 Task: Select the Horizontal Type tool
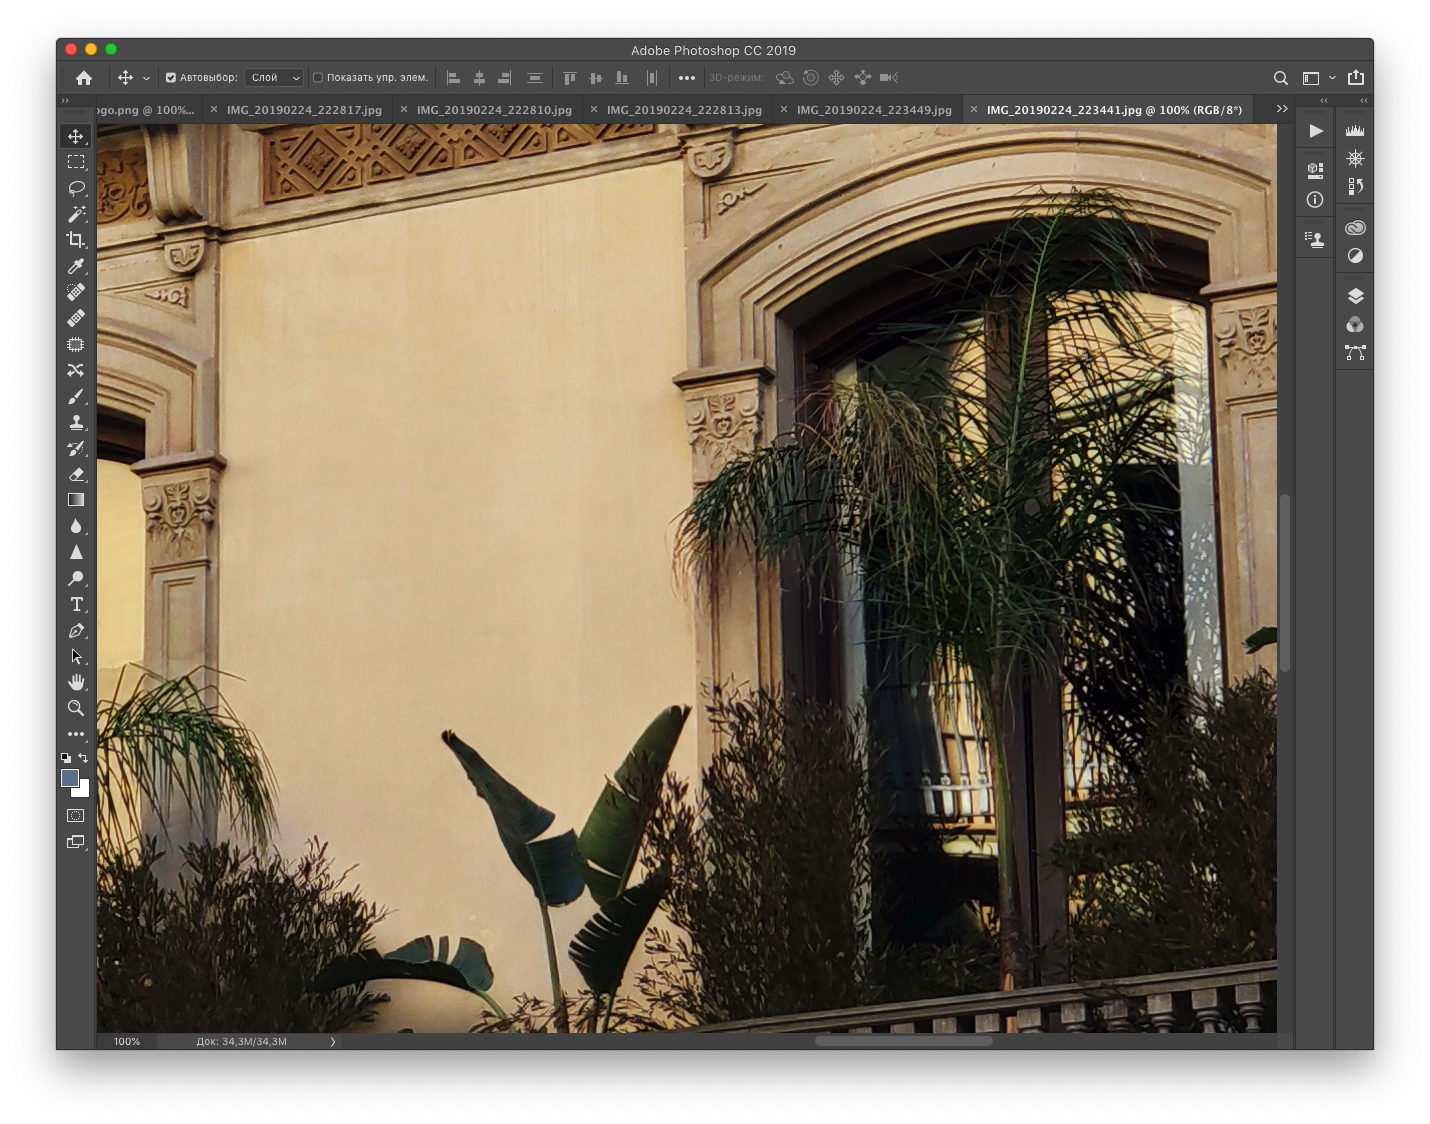point(76,605)
